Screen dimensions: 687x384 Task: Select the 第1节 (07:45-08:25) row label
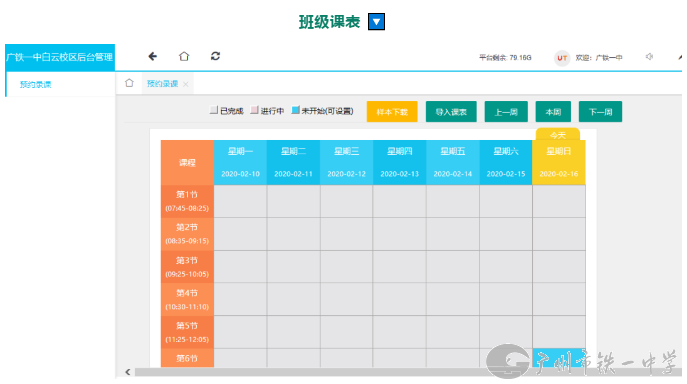(187, 201)
